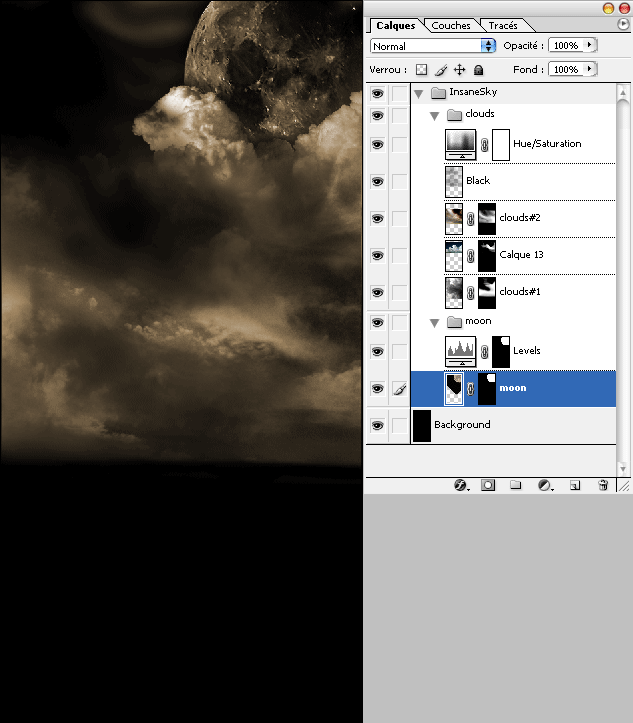The height and width of the screenshot is (723, 633).
Task: Click the moon layer image thumbnail
Action: [454, 389]
